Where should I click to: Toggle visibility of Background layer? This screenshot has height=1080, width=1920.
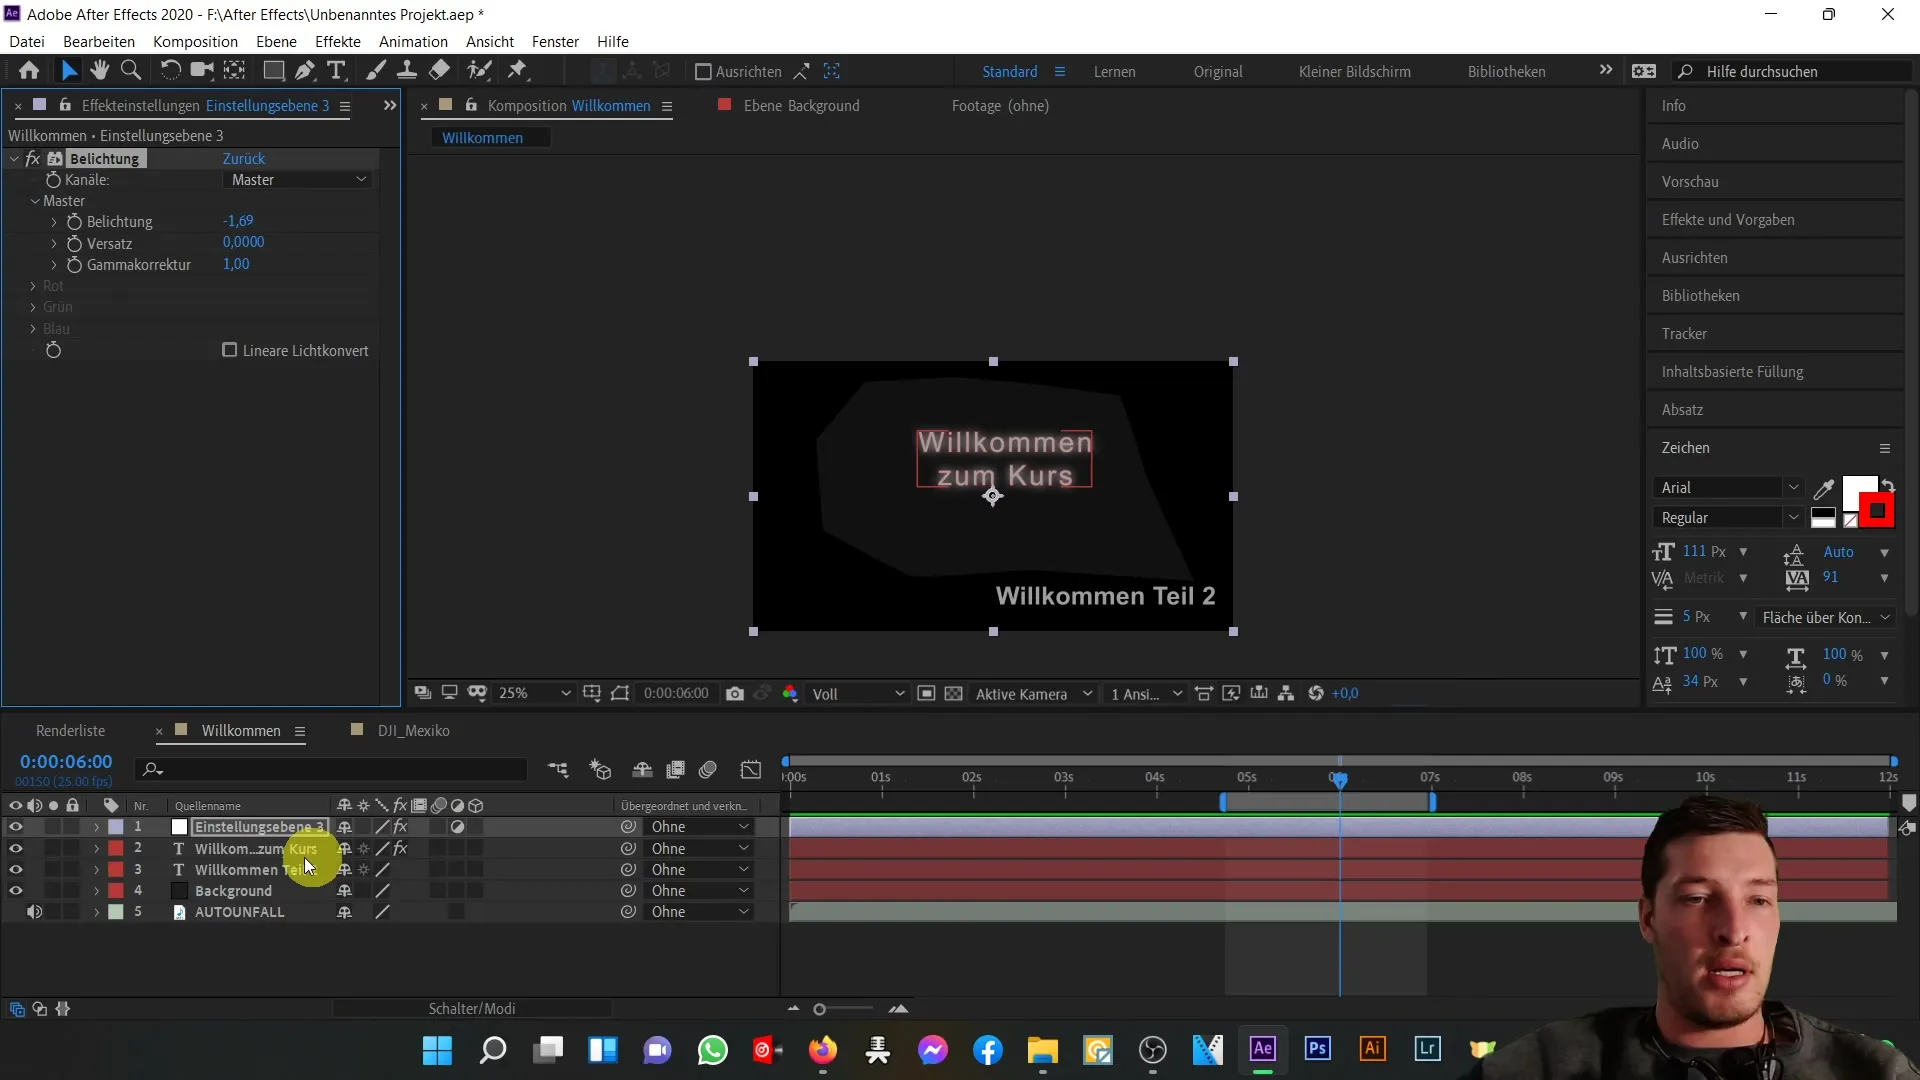[15, 891]
